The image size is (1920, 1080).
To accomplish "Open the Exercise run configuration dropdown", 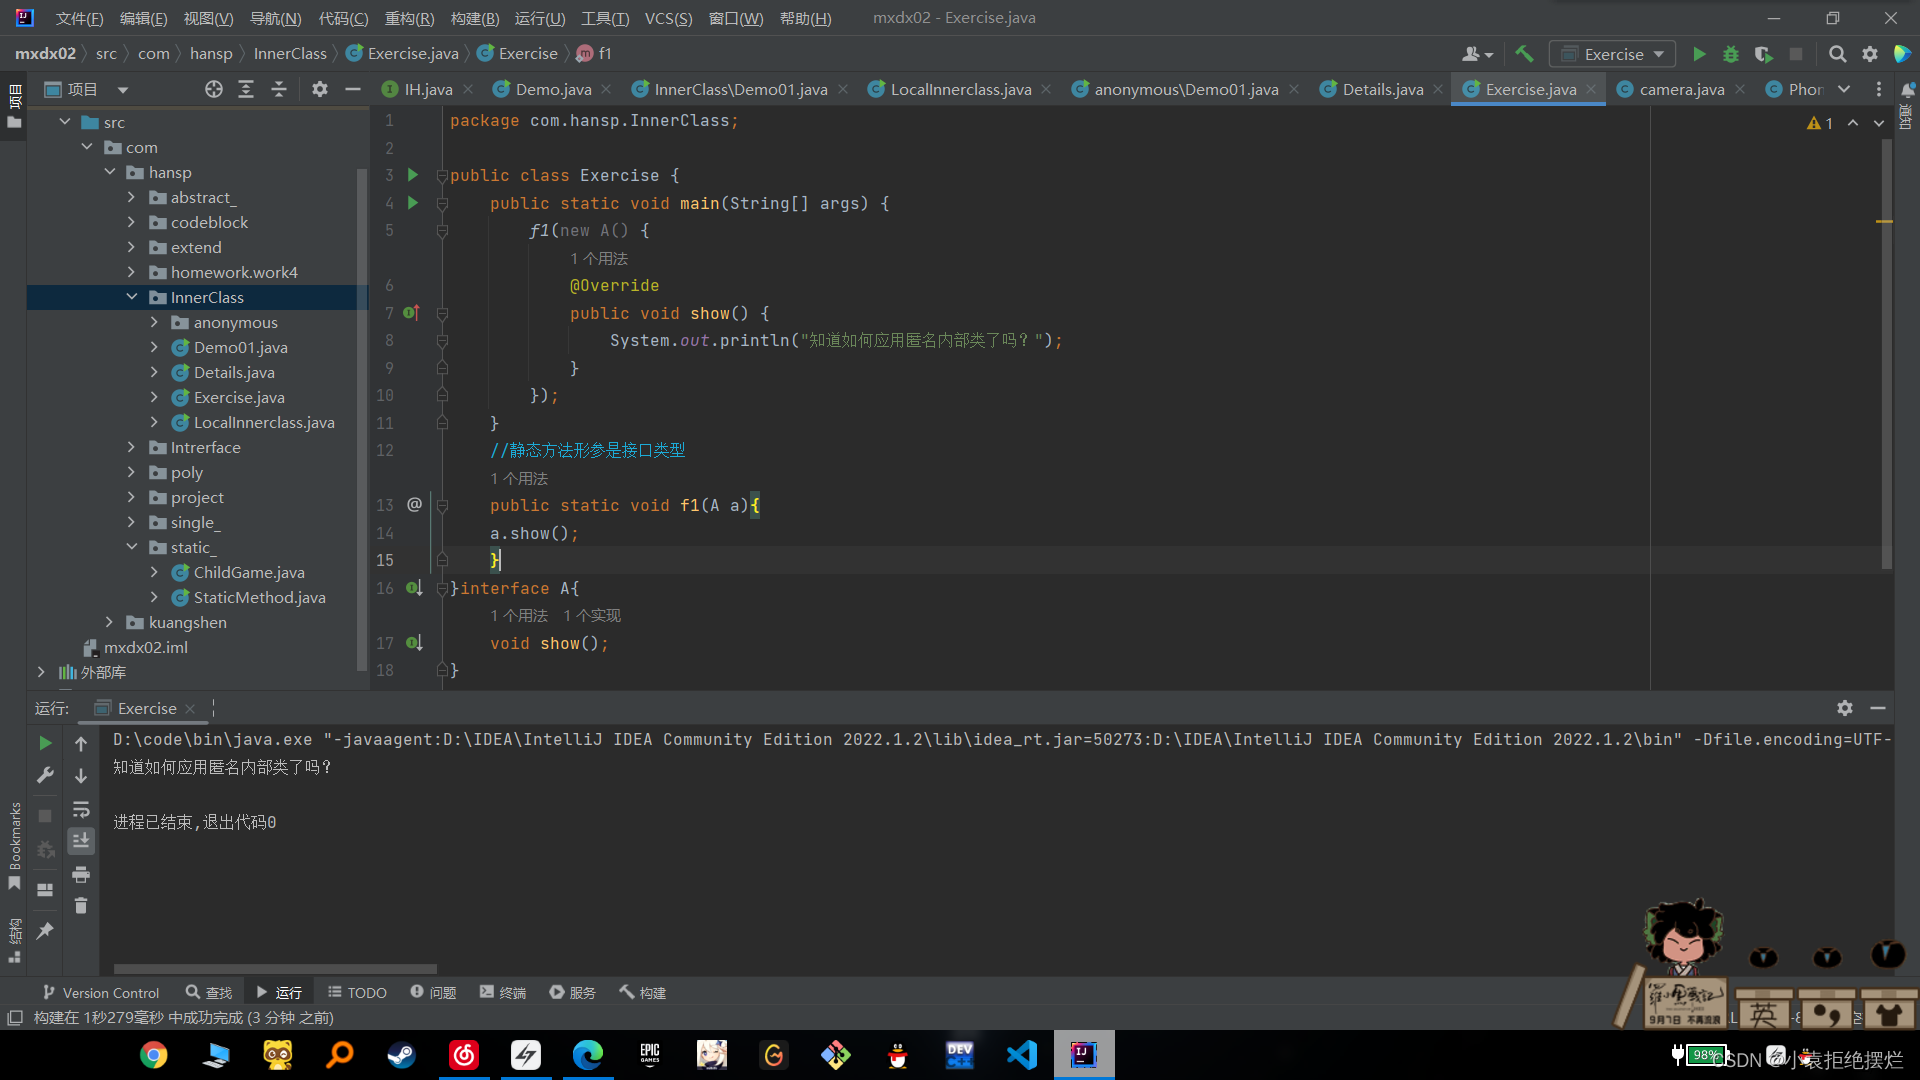I will point(1614,54).
